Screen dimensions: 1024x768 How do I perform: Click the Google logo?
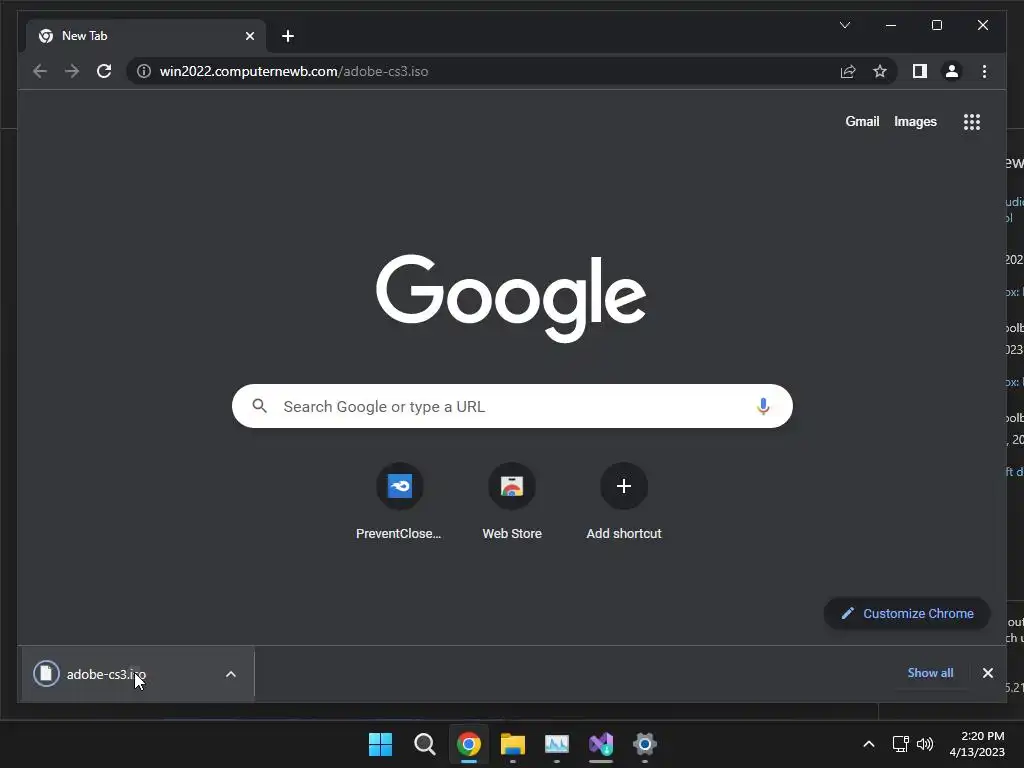pos(511,298)
